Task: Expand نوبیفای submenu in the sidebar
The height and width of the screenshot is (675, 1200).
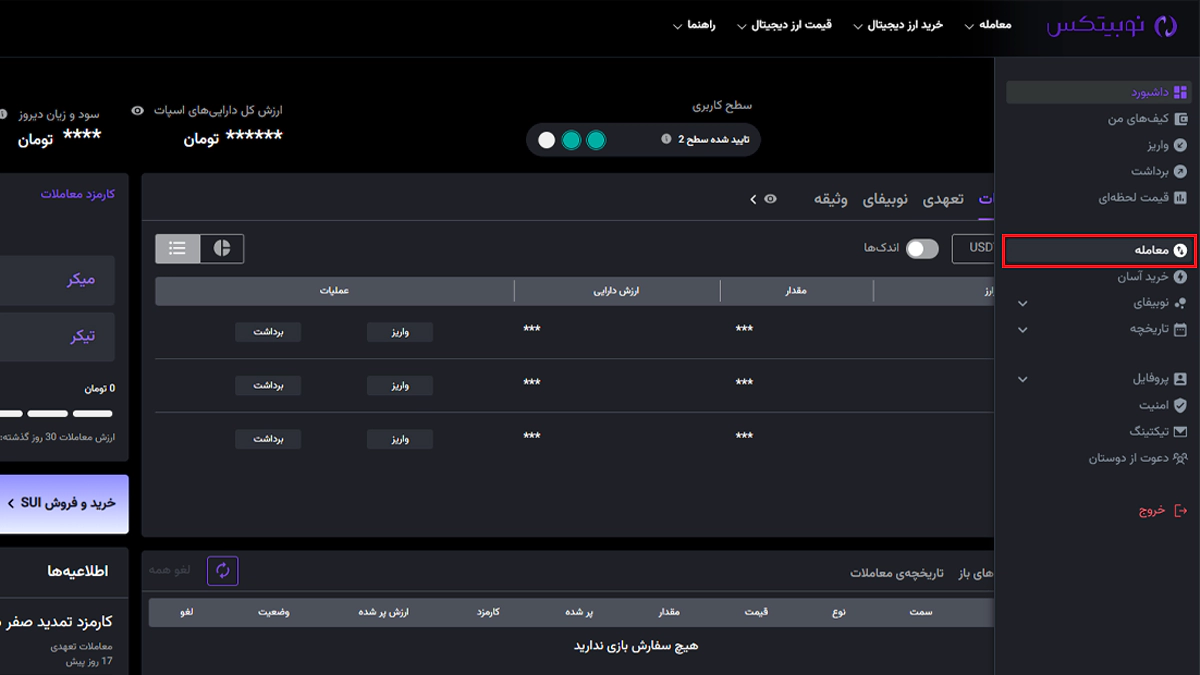Action: click(x=1022, y=303)
